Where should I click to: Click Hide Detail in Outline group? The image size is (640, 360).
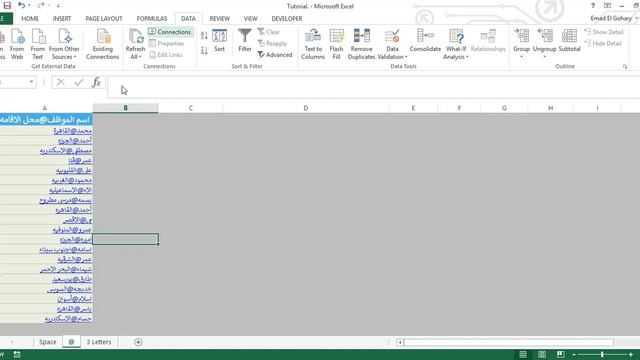pos(603,43)
